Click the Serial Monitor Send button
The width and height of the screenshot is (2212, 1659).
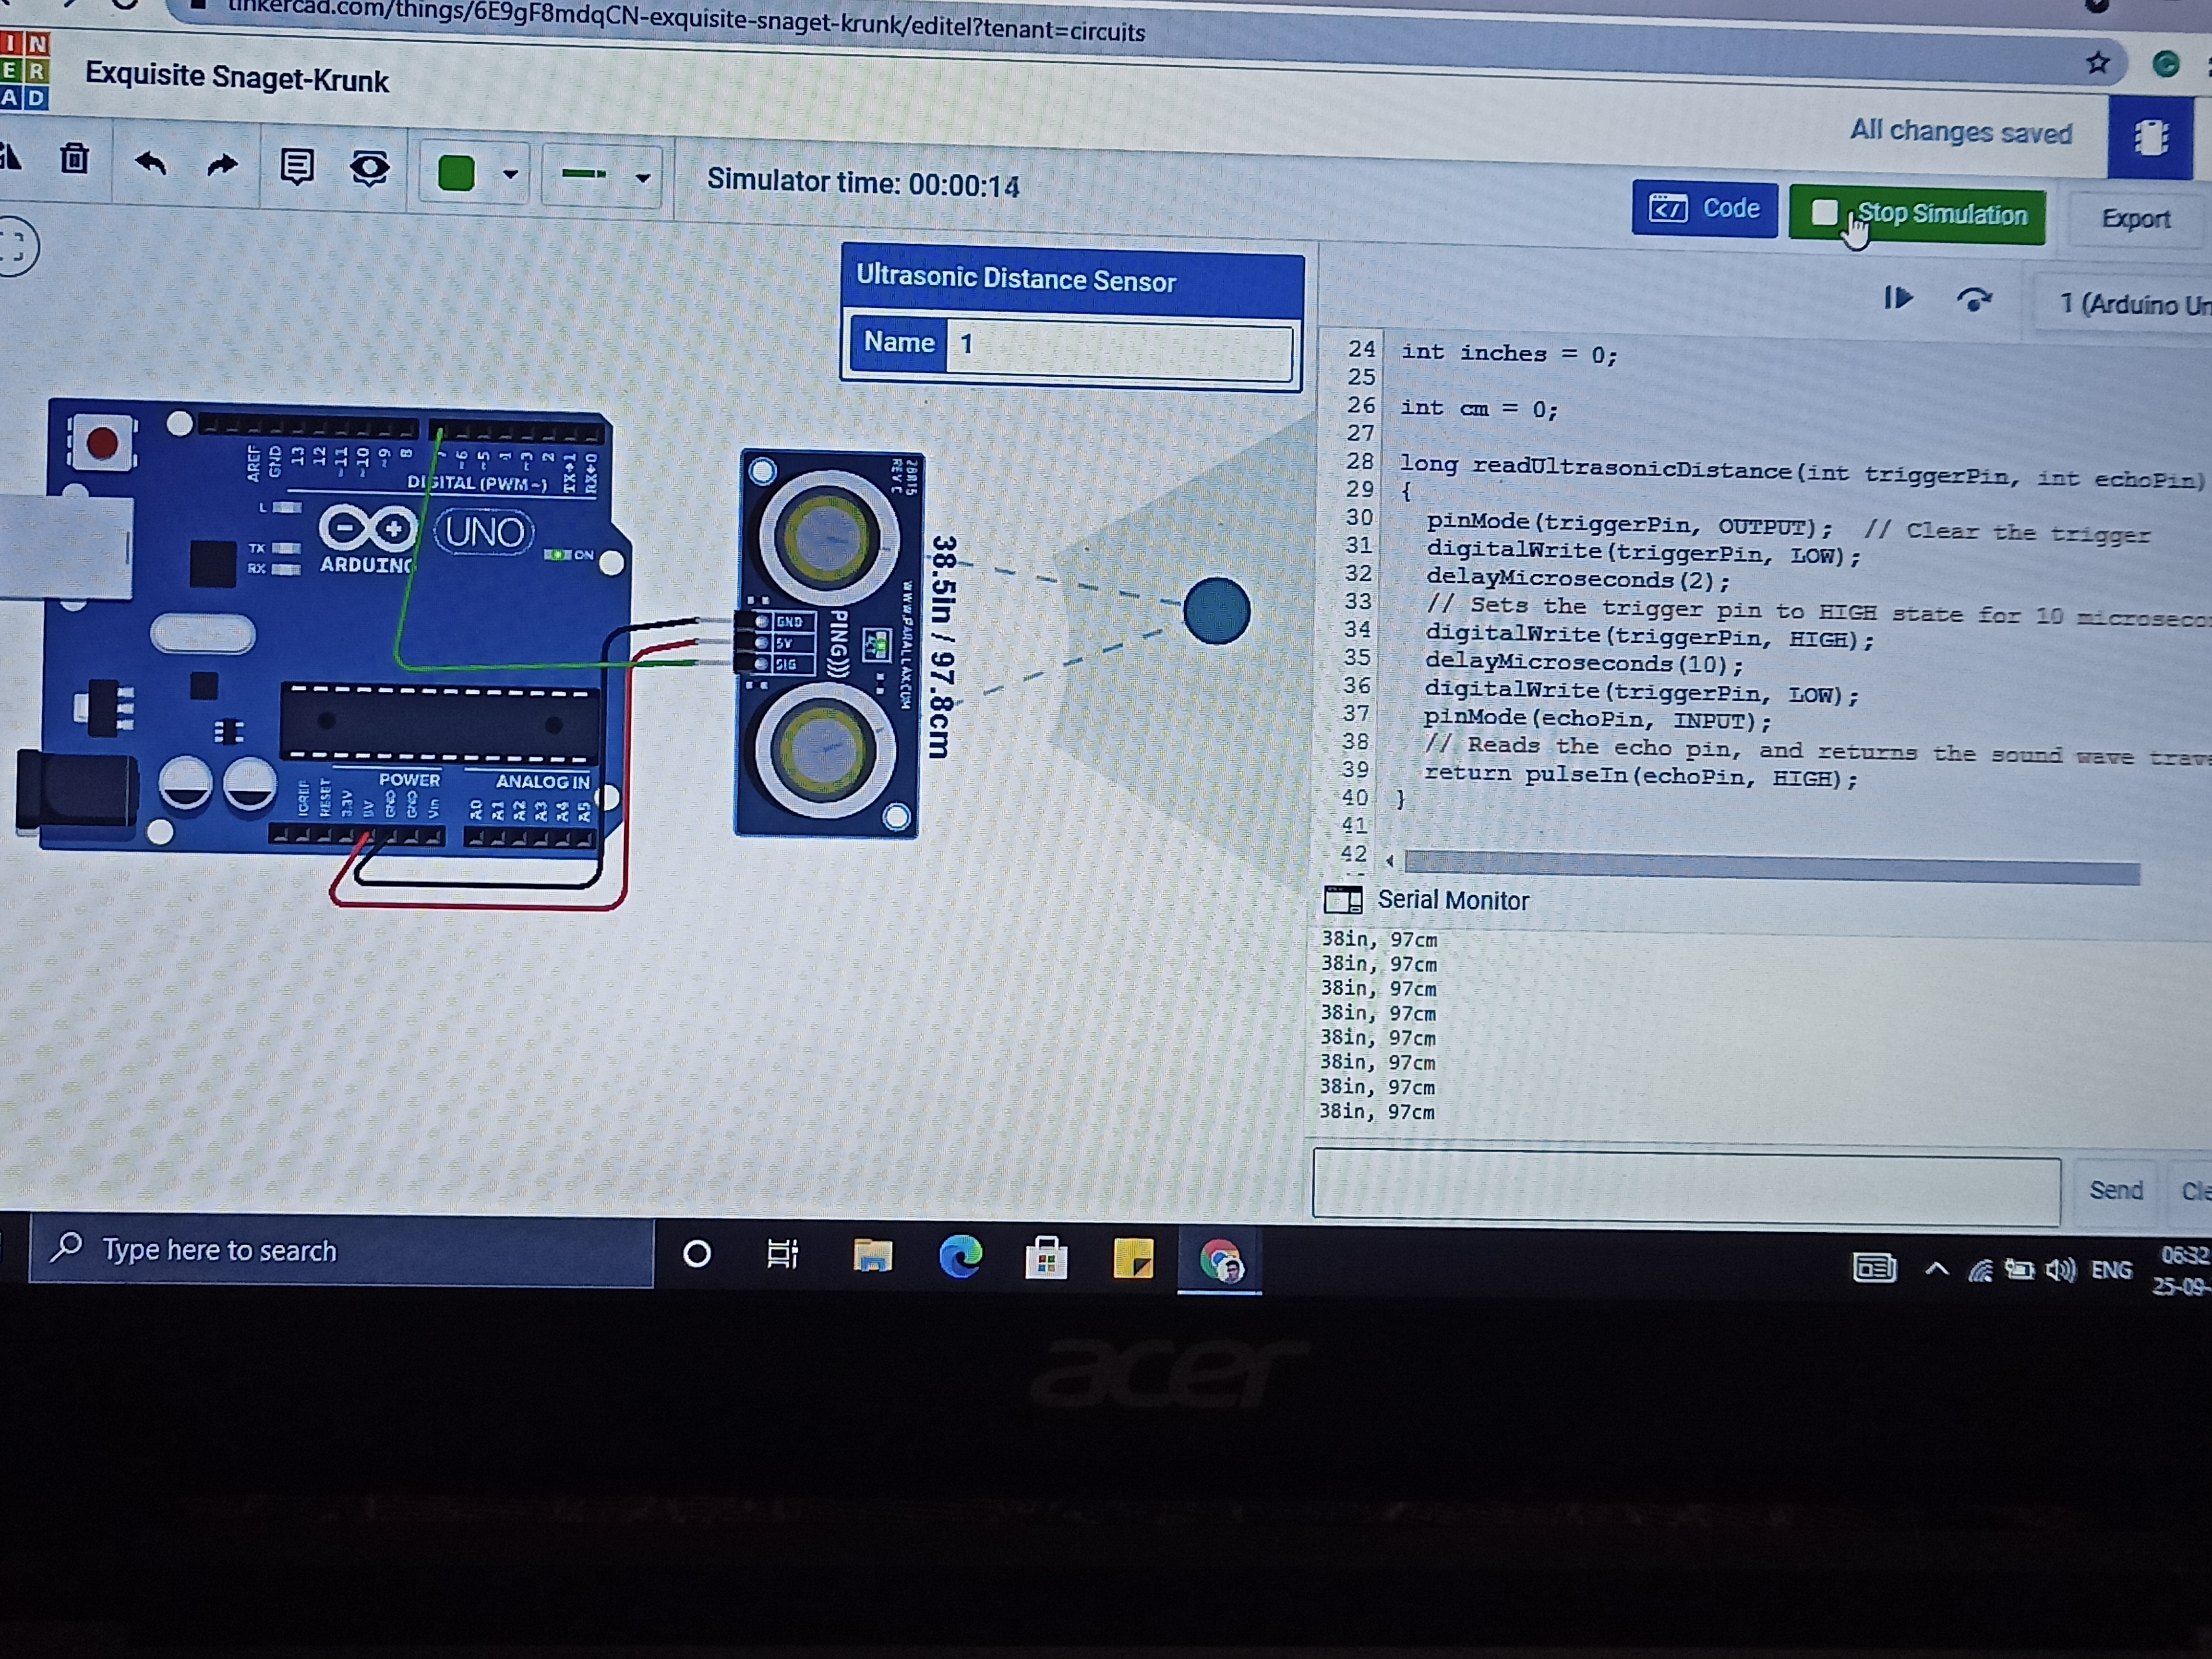pyautogui.click(x=2115, y=1190)
